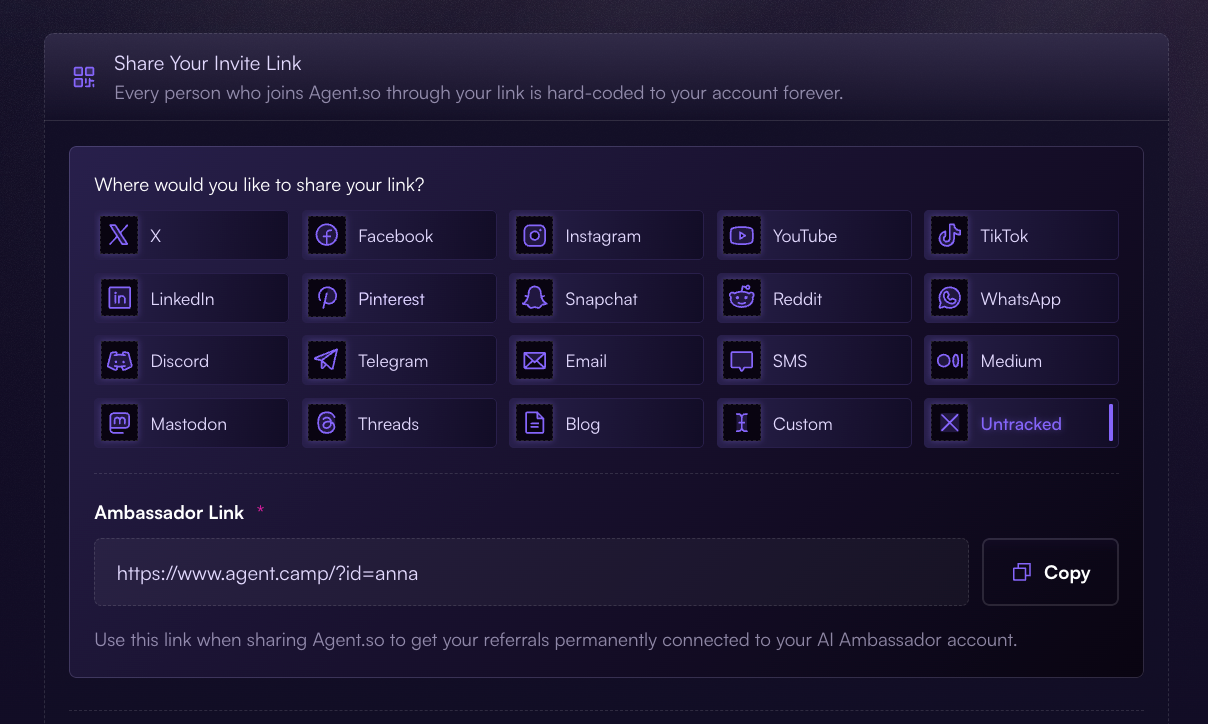Choose the SMS speech bubble icon

[x=742, y=361]
